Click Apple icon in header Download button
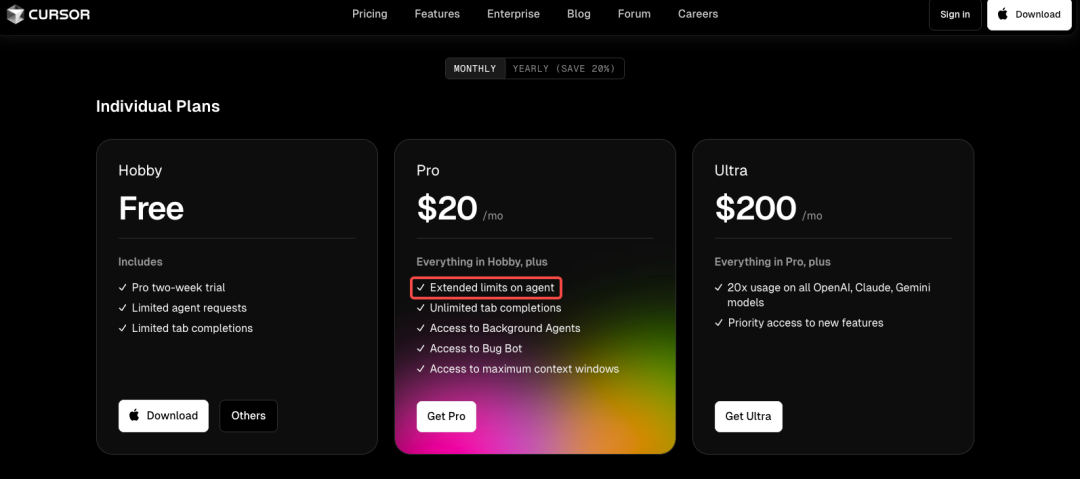Screen dimensions: 1080x479 pyautogui.click(x=1003, y=14)
